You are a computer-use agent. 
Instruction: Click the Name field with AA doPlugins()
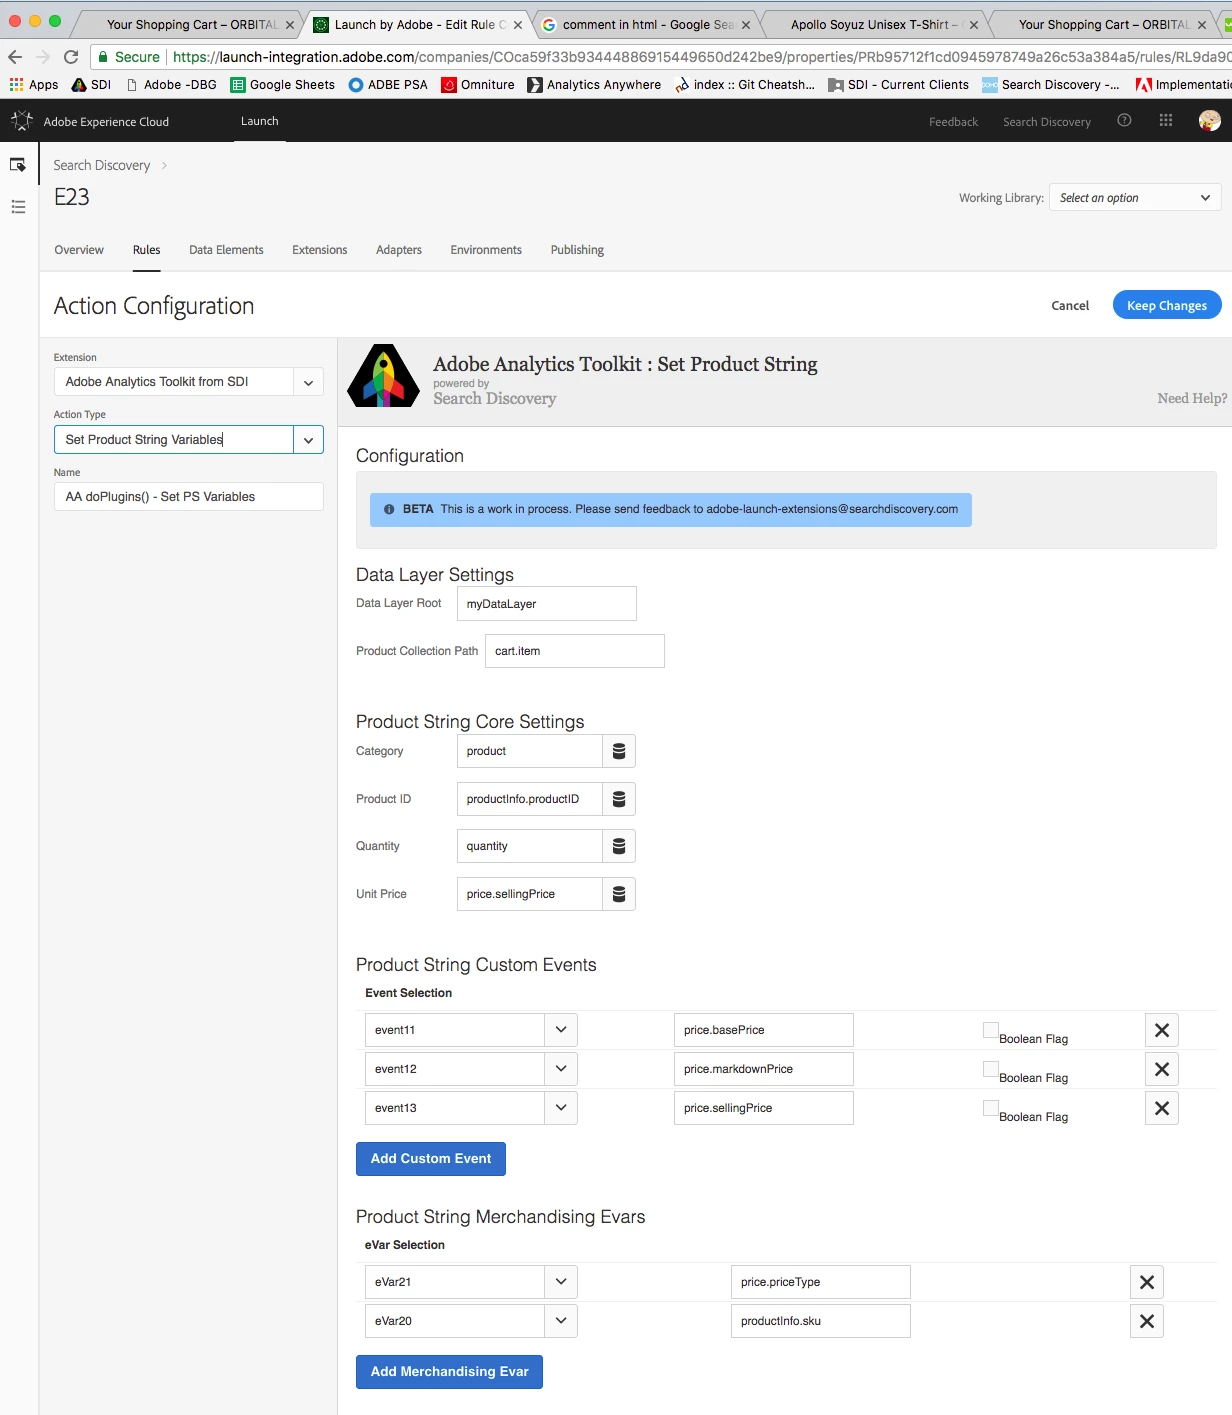point(189,497)
